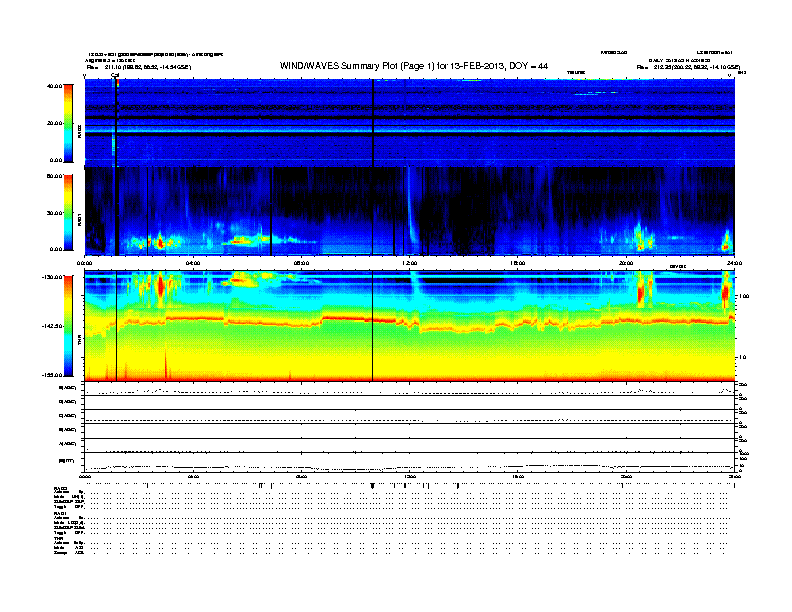Screen dimensions: 792x612
Task: Click the 00:00 time tick under RAD1
Action: pyautogui.click(x=84, y=263)
